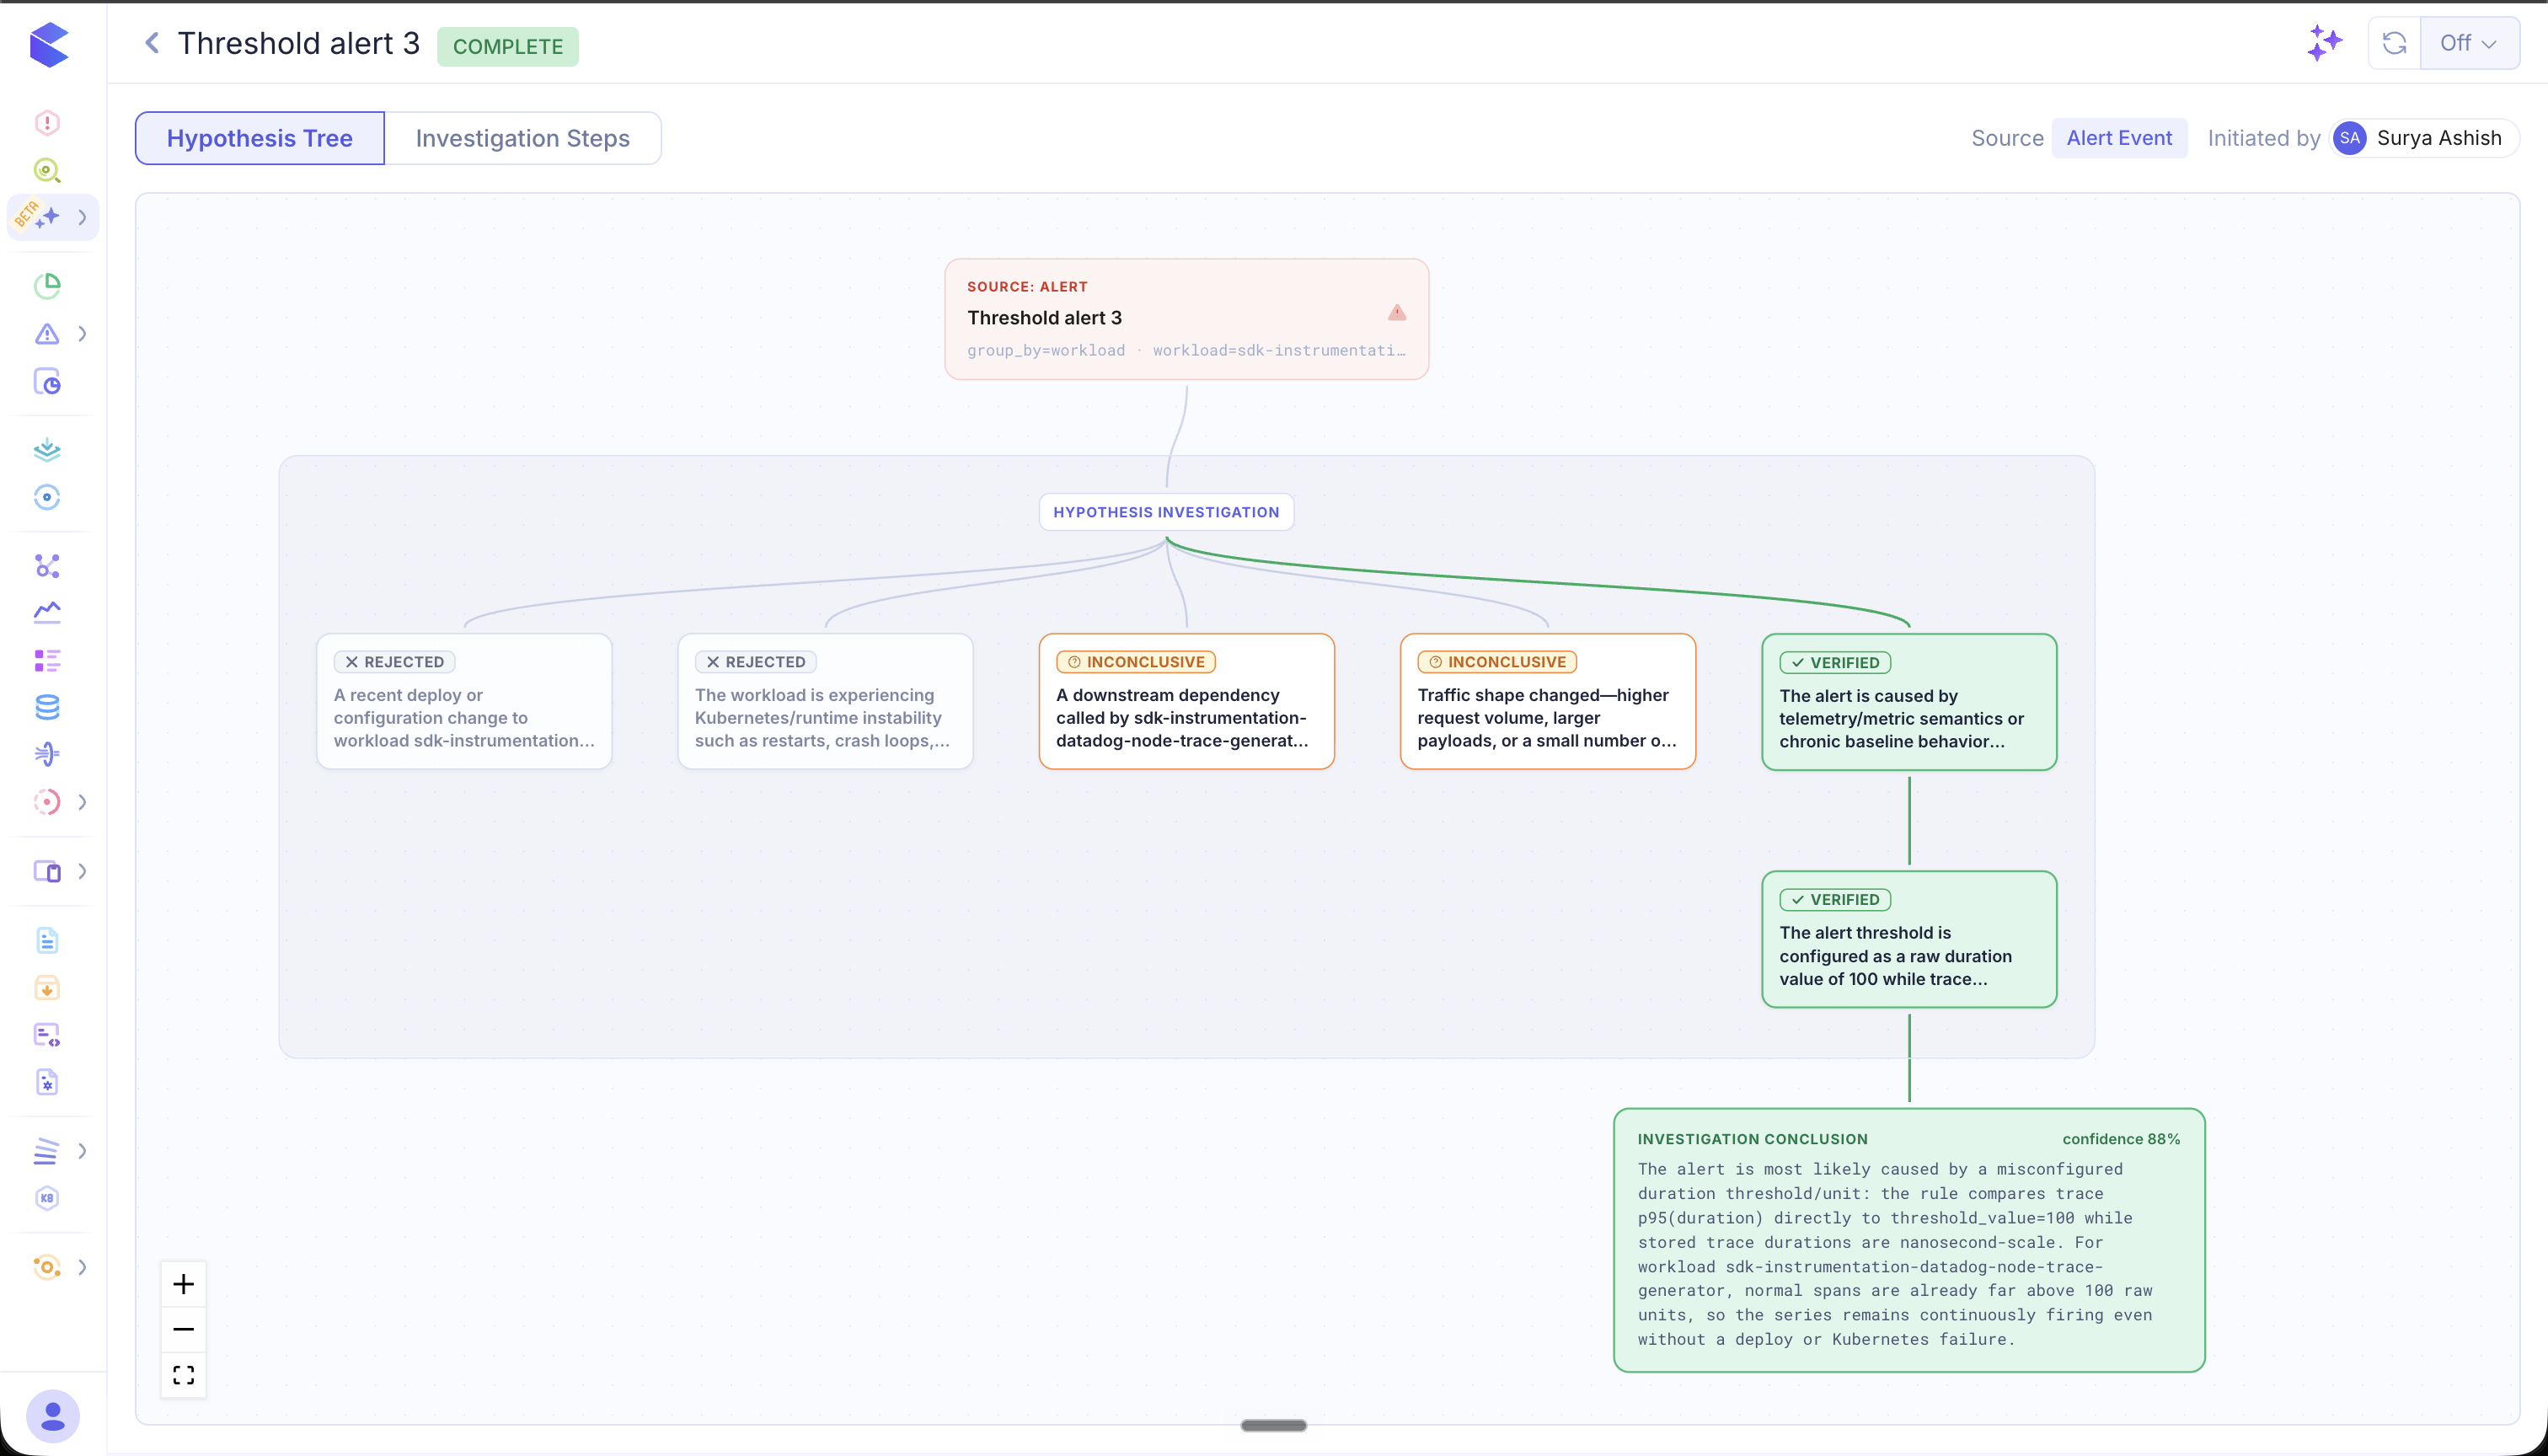Expand the pink dashed circle sidebar chevron
The width and height of the screenshot is (2548, 1456).
tap(82, 802)
